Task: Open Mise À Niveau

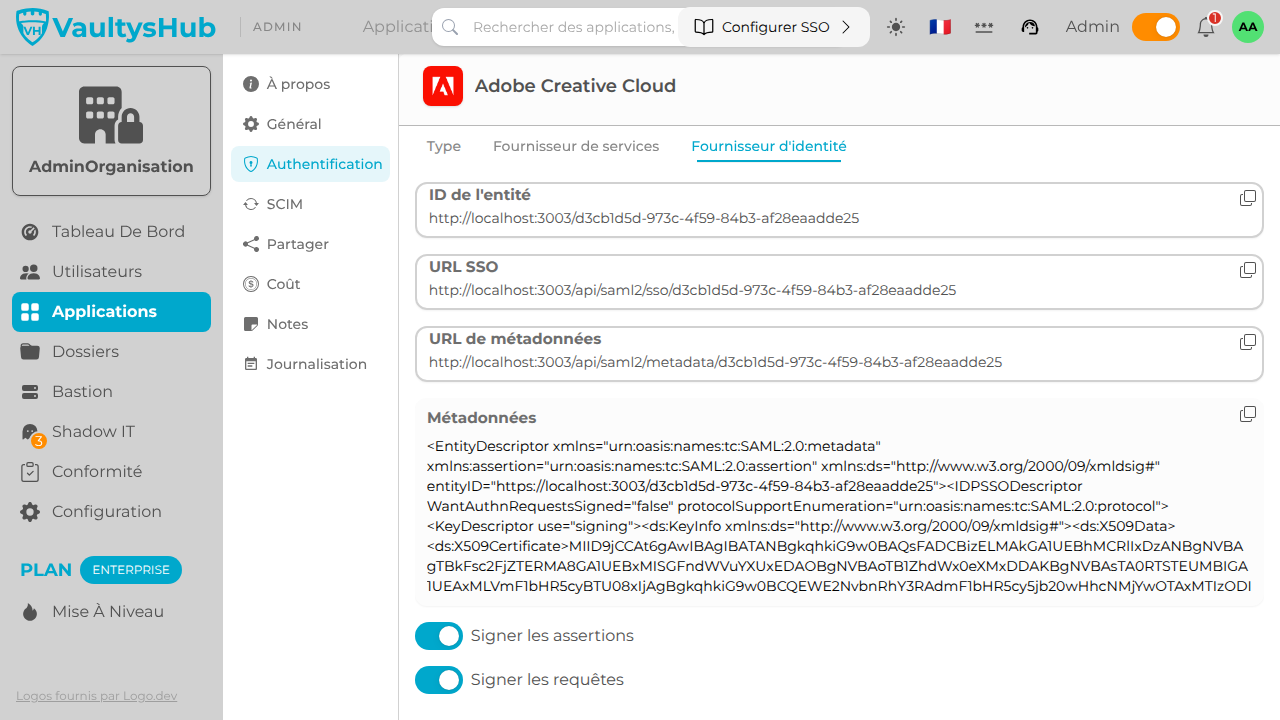Action: tap(111, 612)
